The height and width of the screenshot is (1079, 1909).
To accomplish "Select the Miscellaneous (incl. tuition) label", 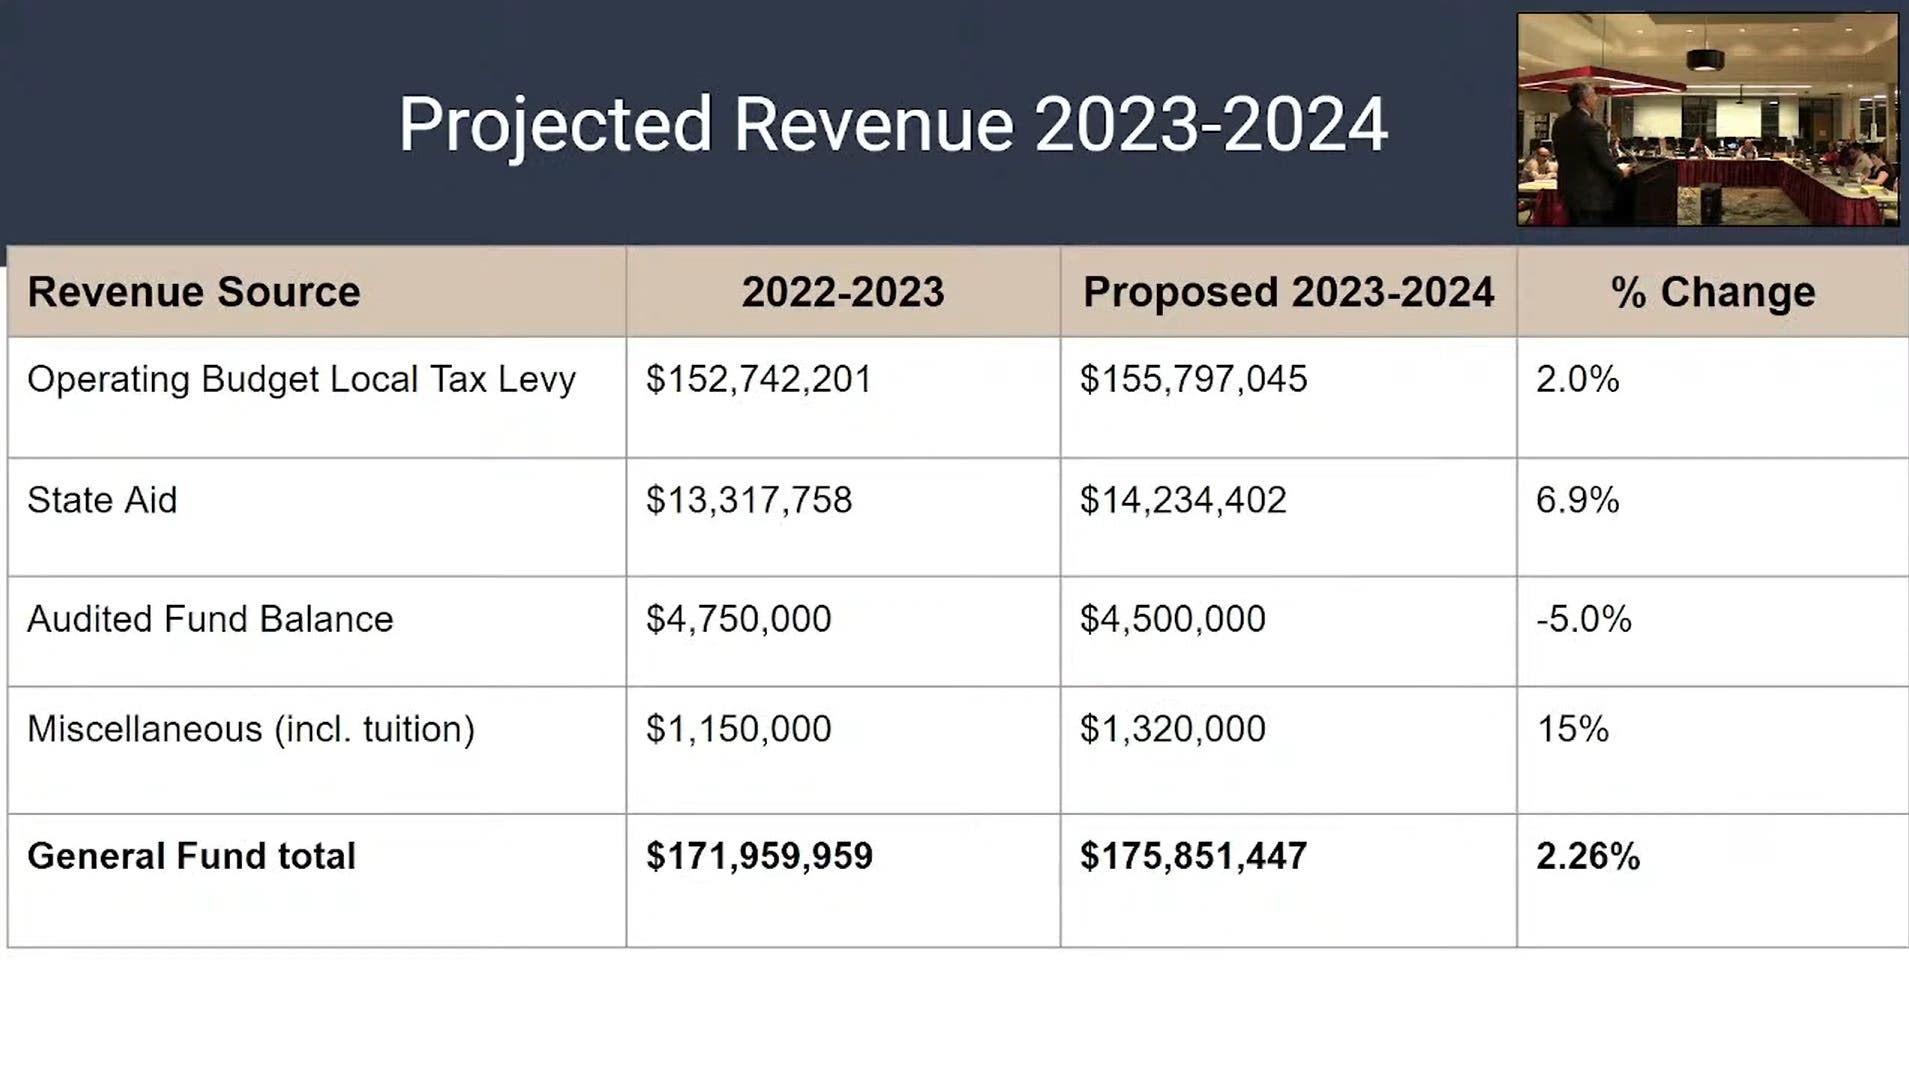I will [x=251, y=729].
